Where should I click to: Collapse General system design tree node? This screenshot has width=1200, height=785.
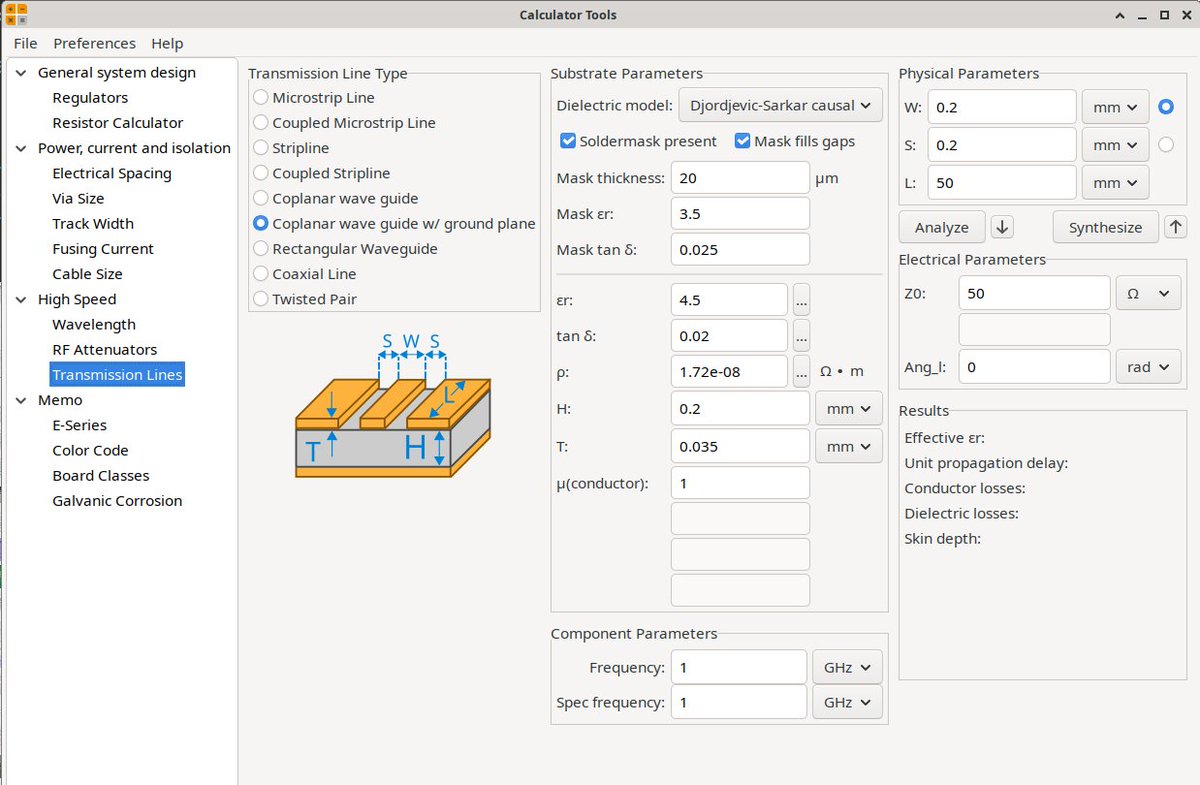coord(20,72)
